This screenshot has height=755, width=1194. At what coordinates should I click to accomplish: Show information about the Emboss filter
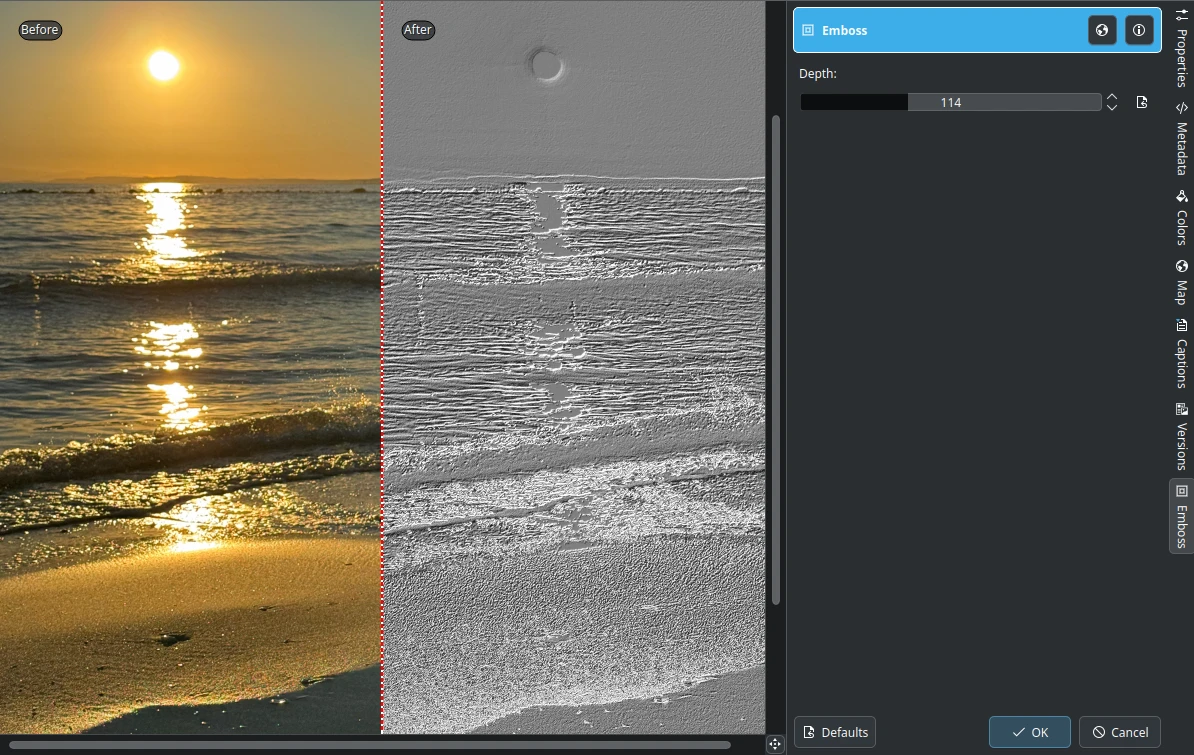[x=1139, y=30]
